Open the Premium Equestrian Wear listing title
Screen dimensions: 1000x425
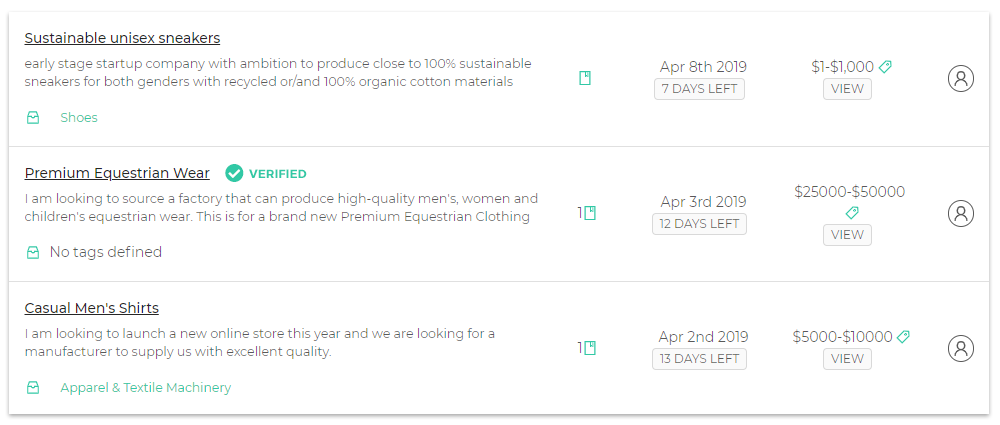pyautogui.click(x=117, y=173)
